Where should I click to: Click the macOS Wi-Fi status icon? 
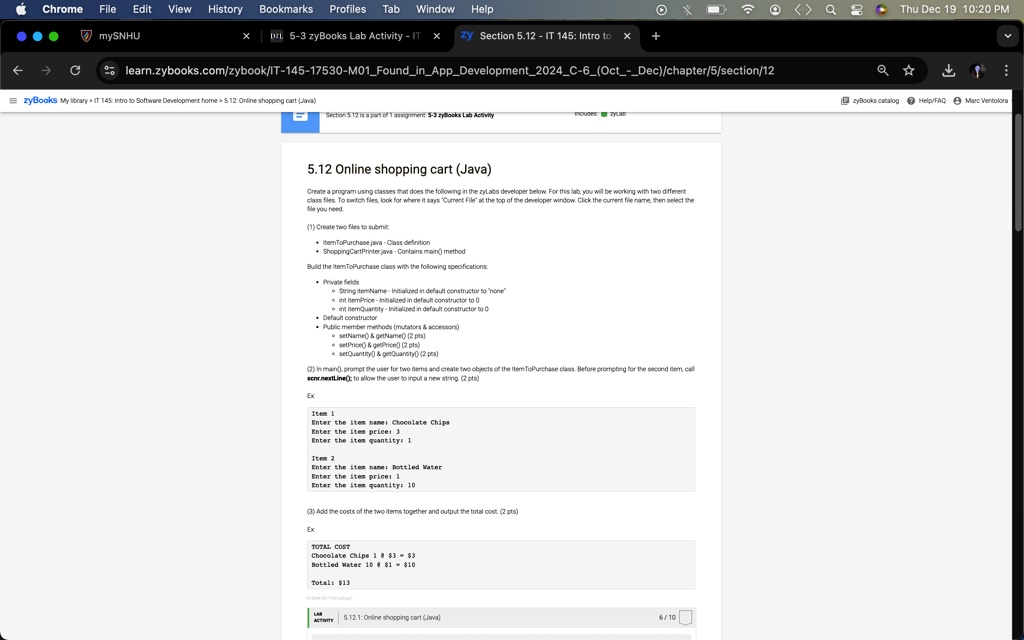747,9
